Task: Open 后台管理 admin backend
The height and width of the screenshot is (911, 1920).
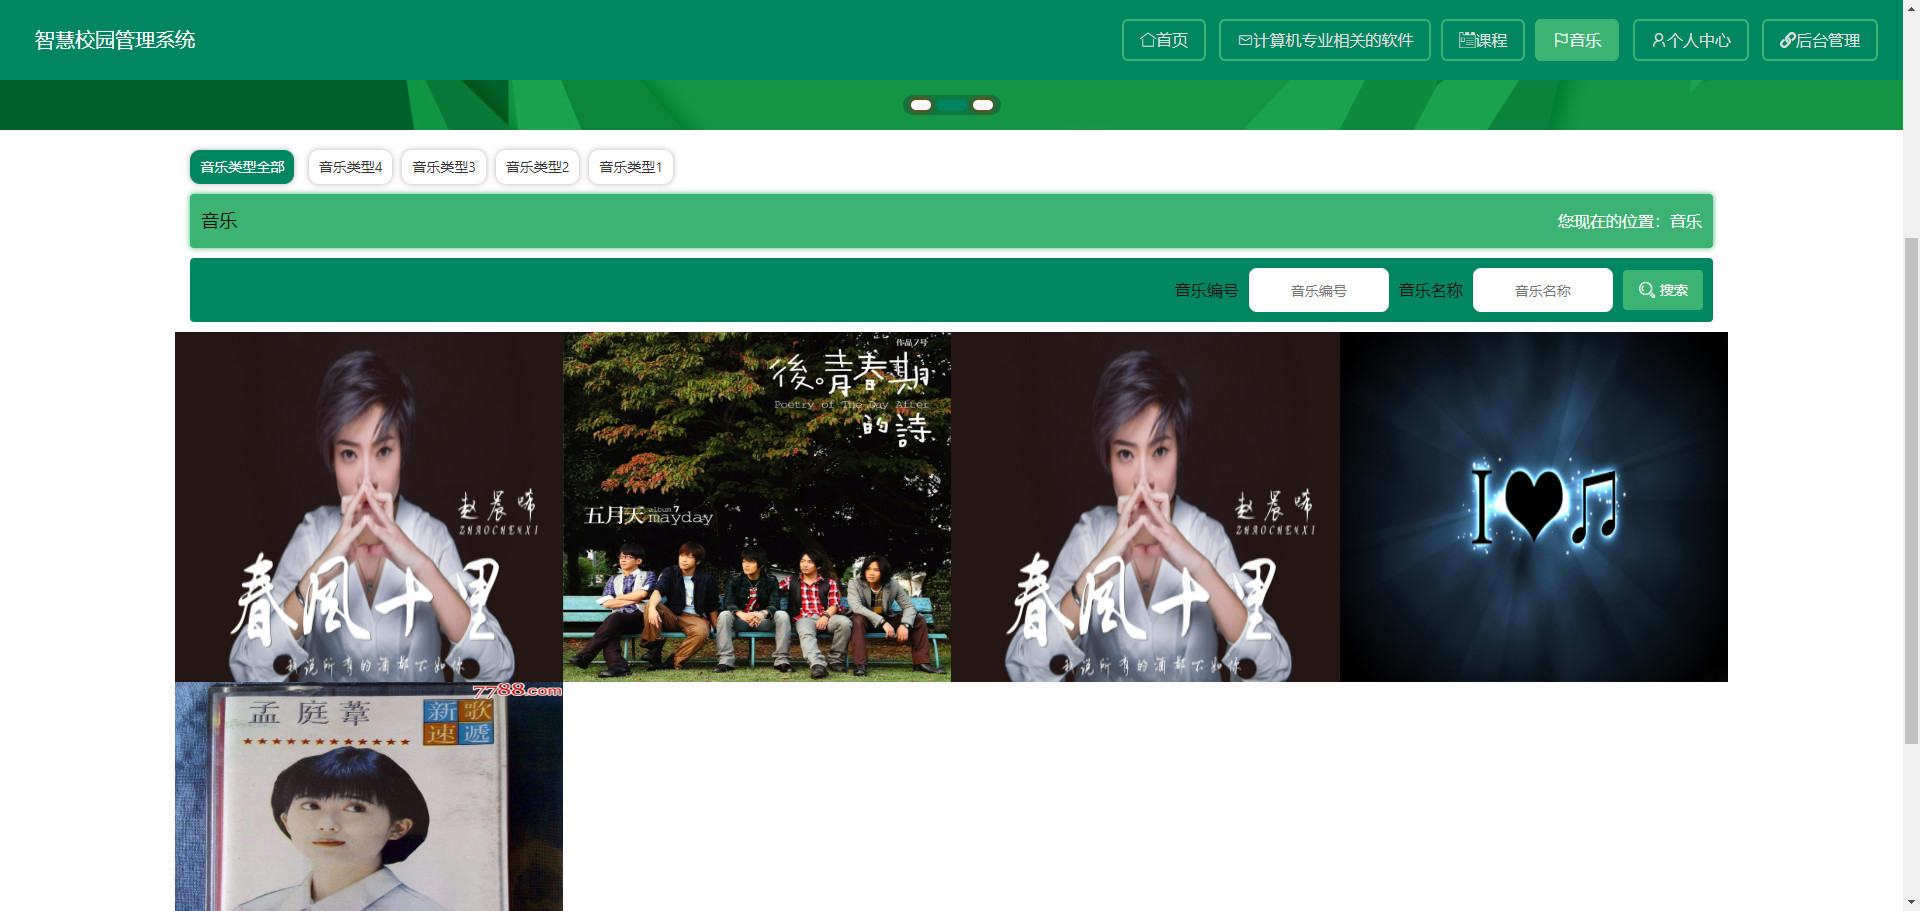Action: coord(1820,40)
